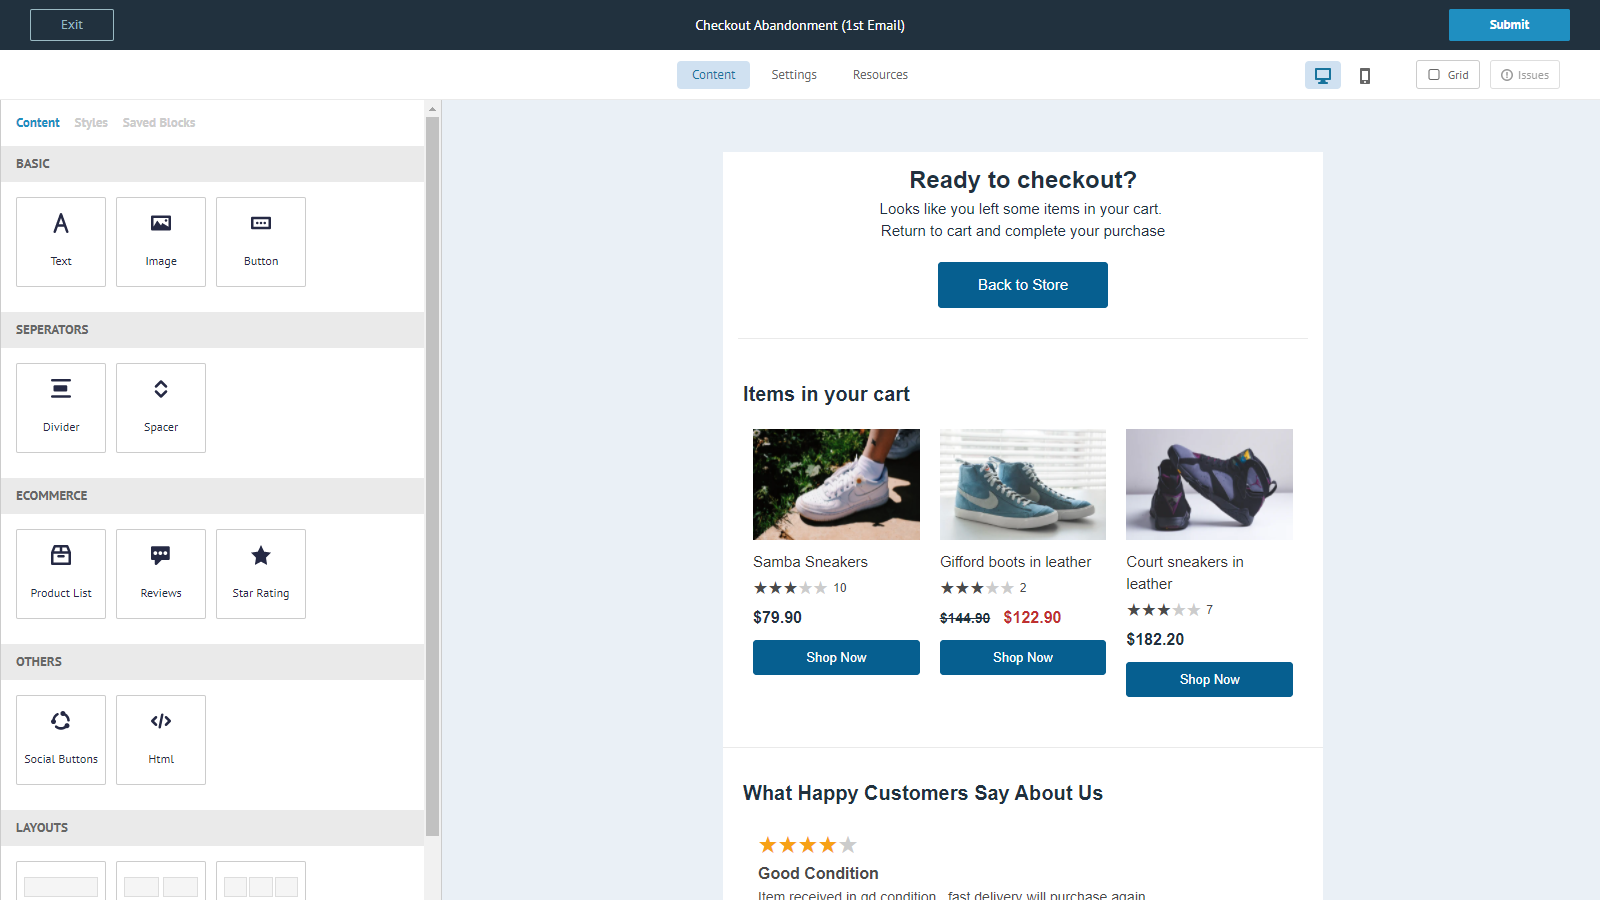Click the star rating of Samba Sneakers
Screen dimensions: 1600x900
[x=790, y=588]
